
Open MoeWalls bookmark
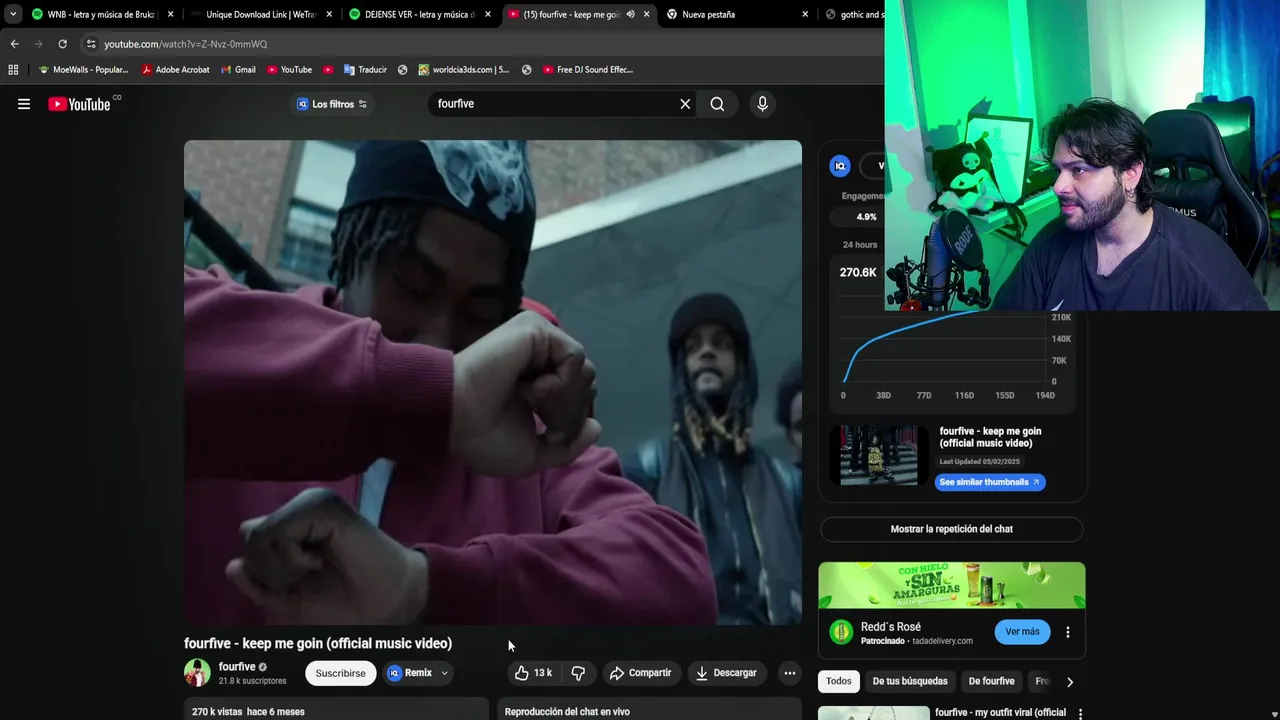[x=83, y=70]
